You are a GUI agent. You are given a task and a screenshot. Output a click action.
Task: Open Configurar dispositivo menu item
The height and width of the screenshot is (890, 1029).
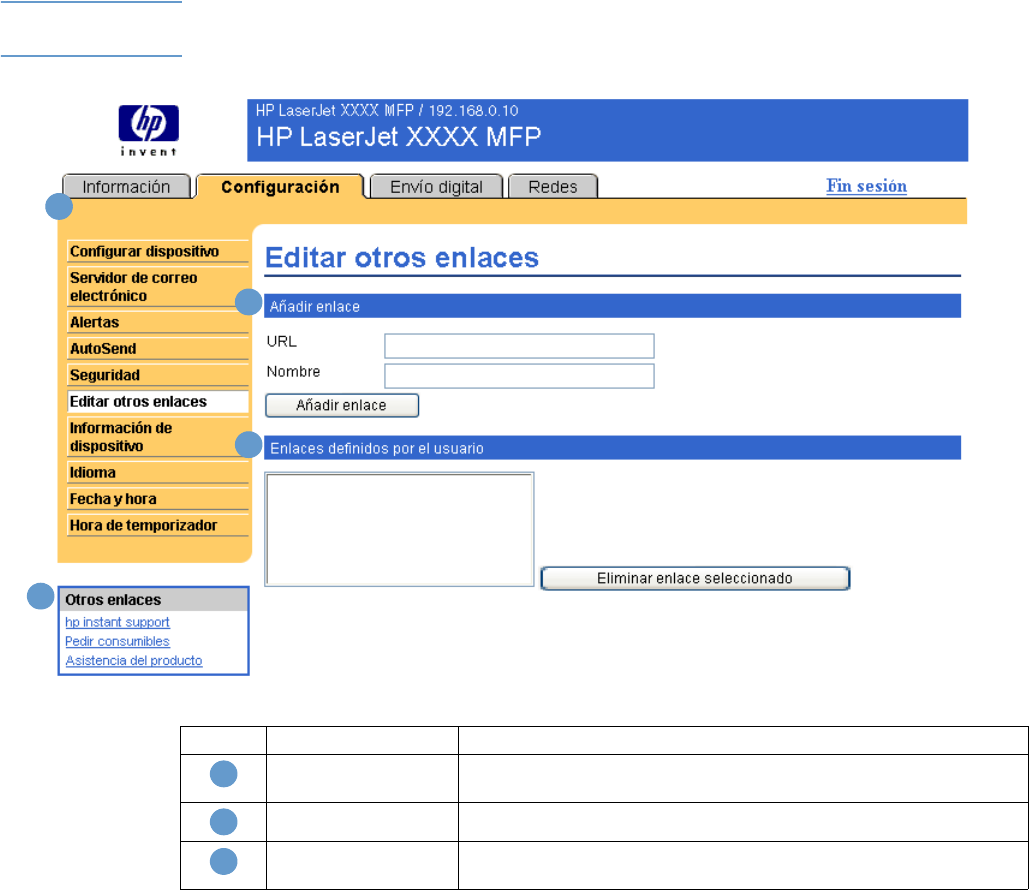coord(158,251)
